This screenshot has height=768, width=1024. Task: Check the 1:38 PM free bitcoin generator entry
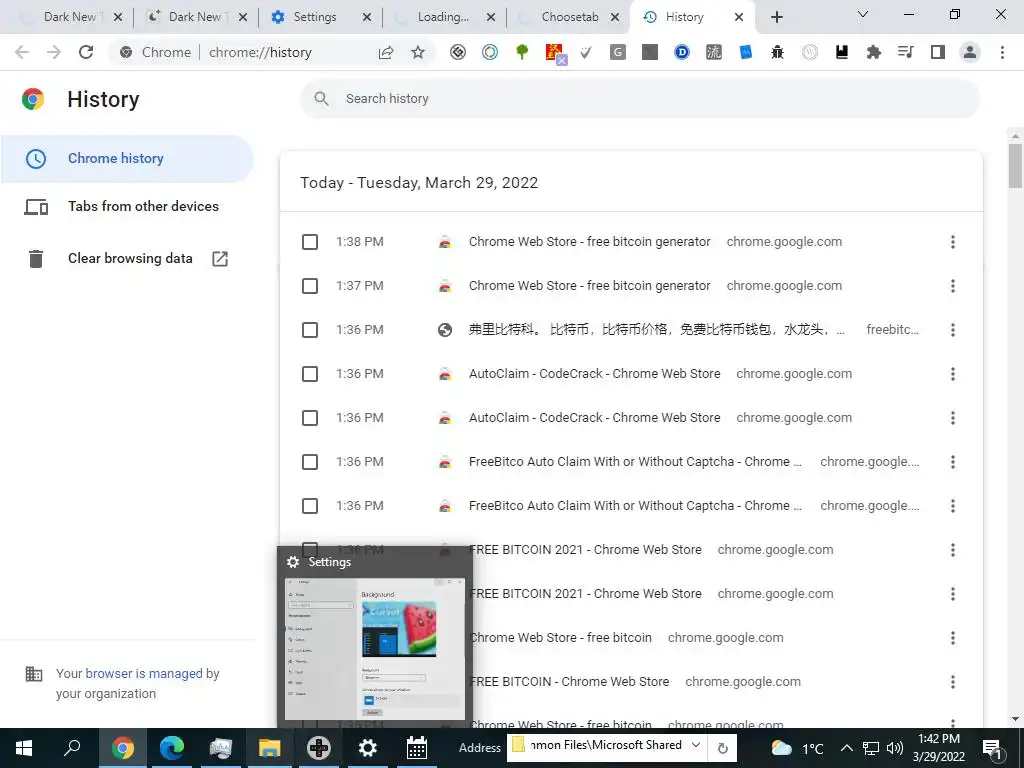pyautogui.click(x=310, y=242)
